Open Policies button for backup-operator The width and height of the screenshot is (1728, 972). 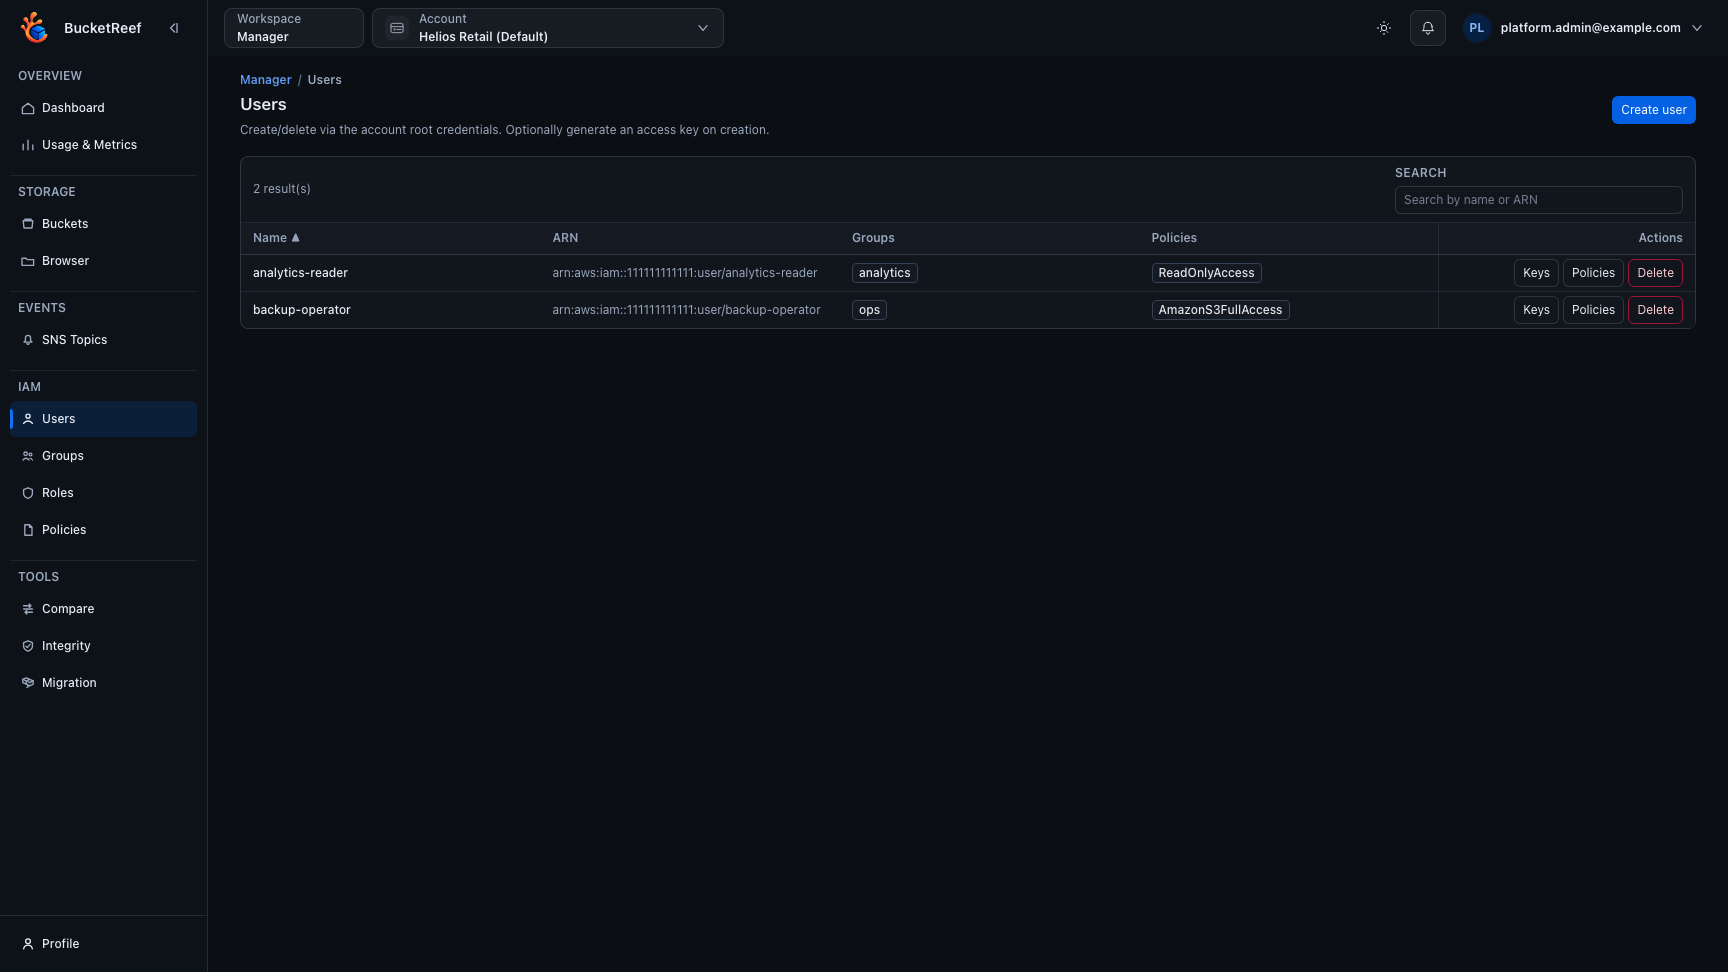1593,310
